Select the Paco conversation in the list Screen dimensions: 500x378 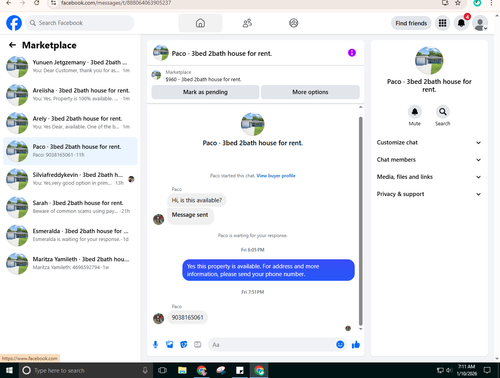click(70, 151)
